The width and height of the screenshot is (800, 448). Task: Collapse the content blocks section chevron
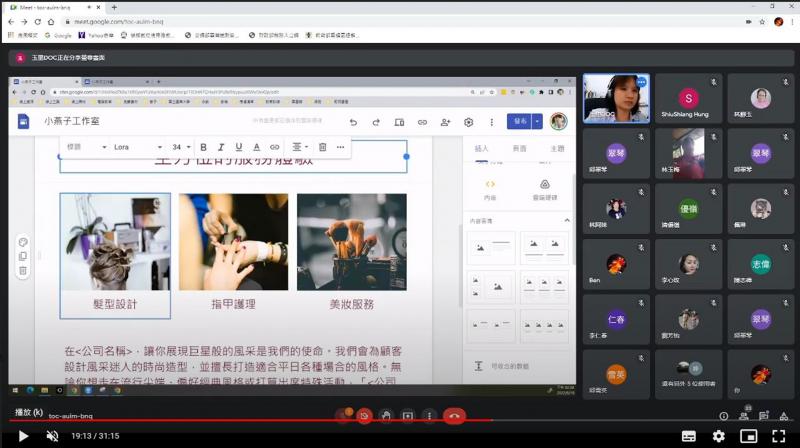(x=567, y=220)
